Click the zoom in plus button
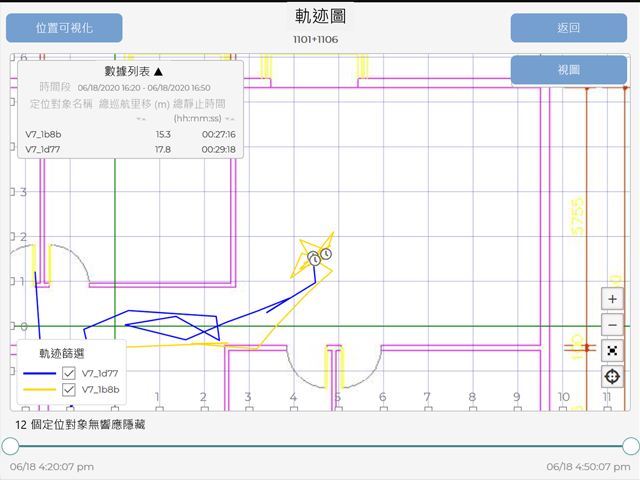Screen dimensions: 640x480 pos(612,299)
